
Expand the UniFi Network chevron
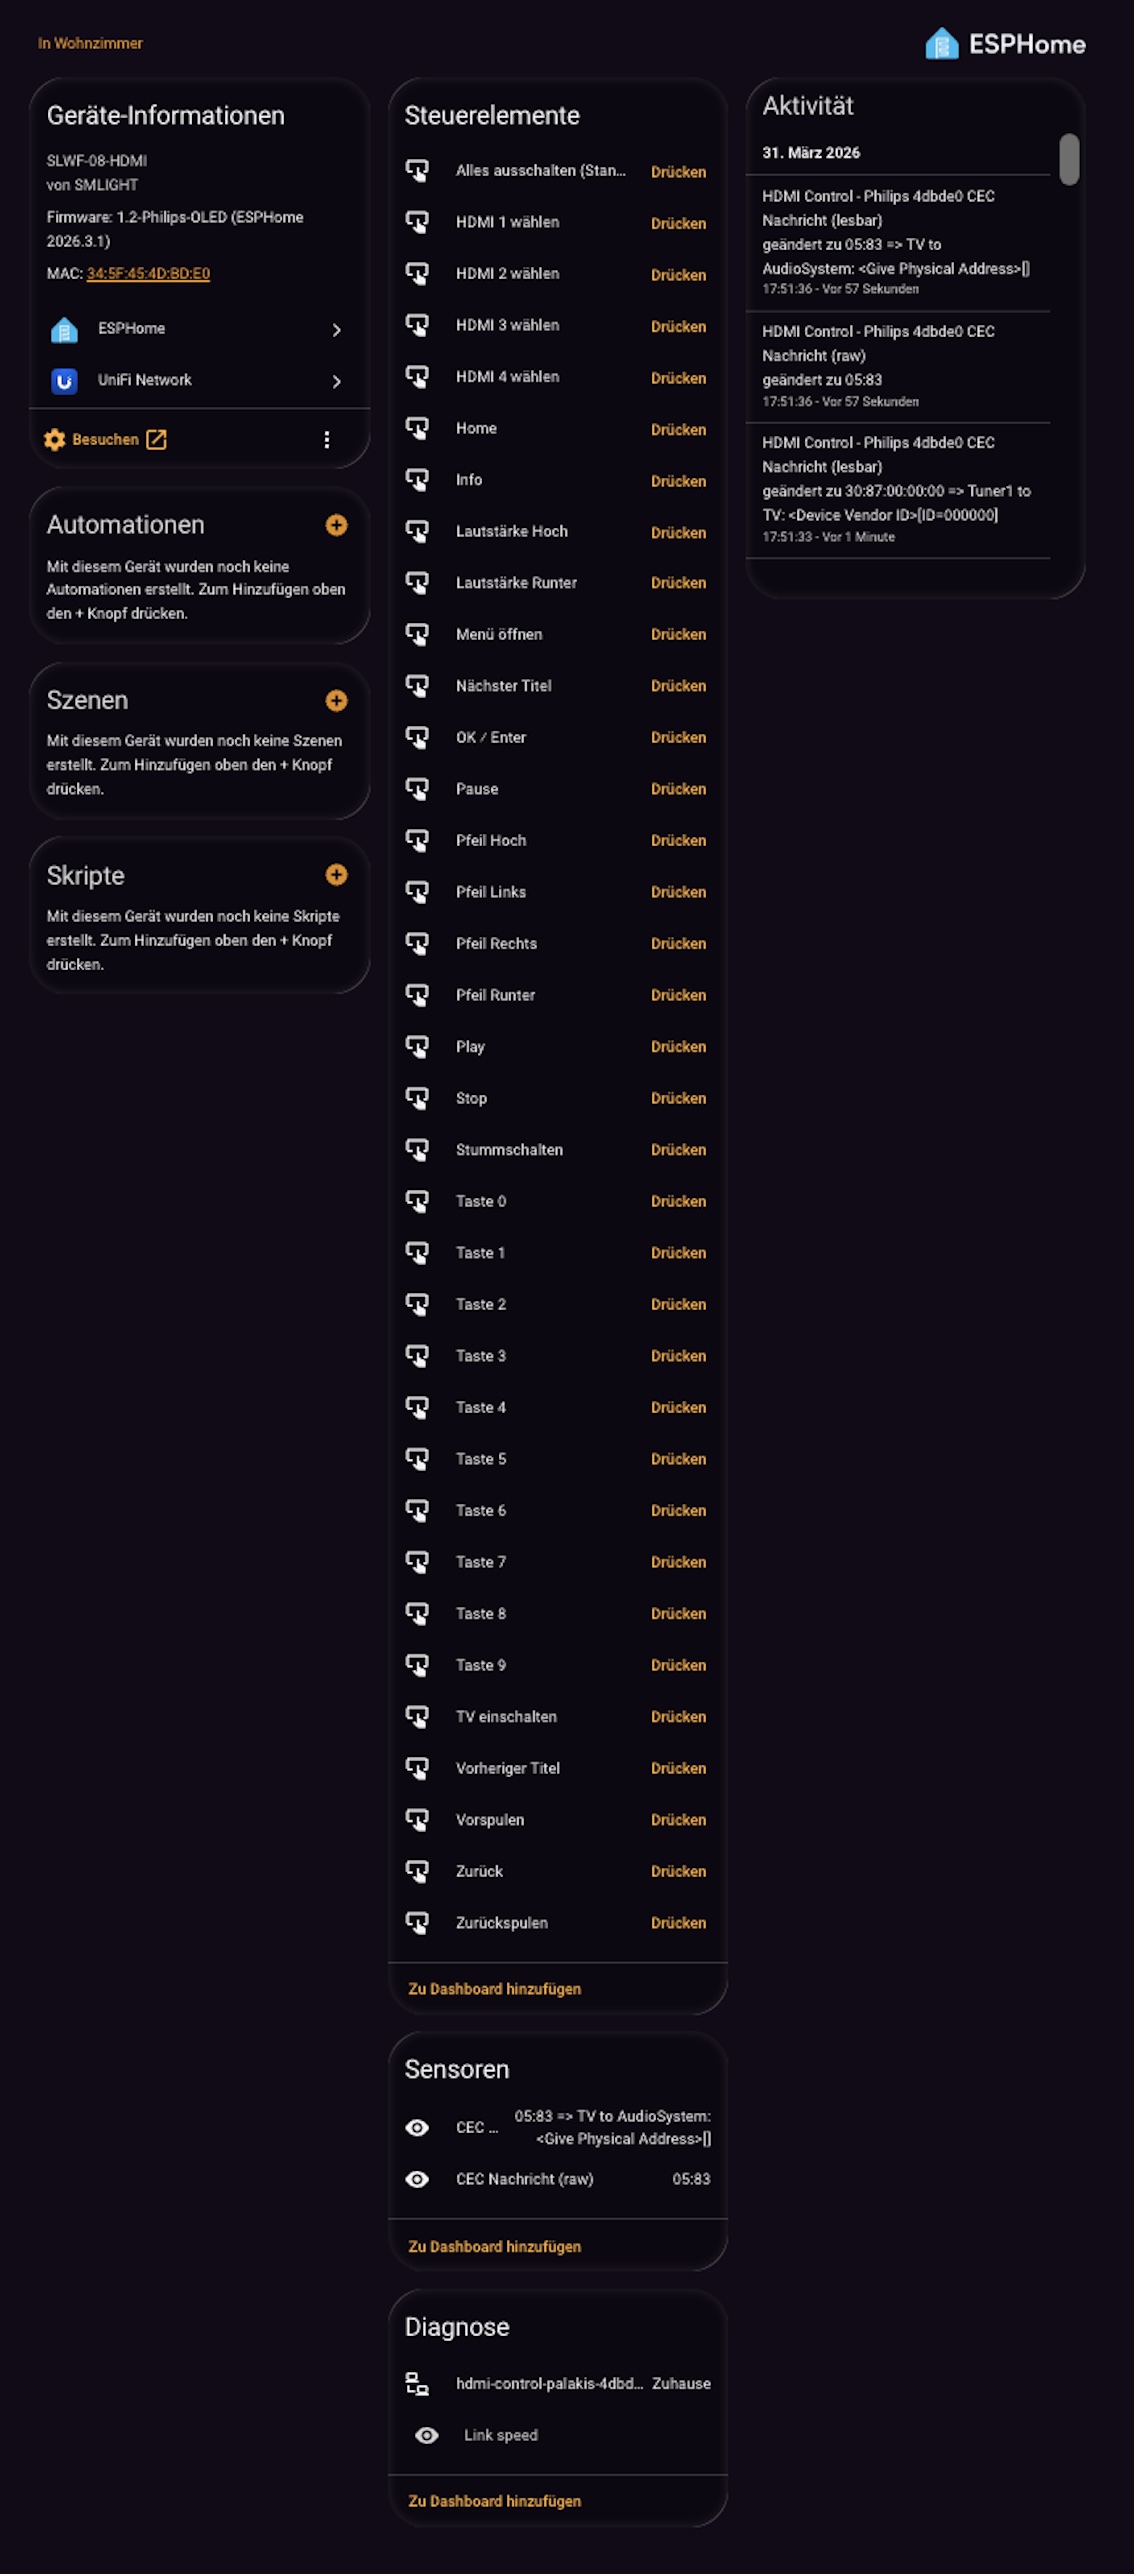[336, 381]
